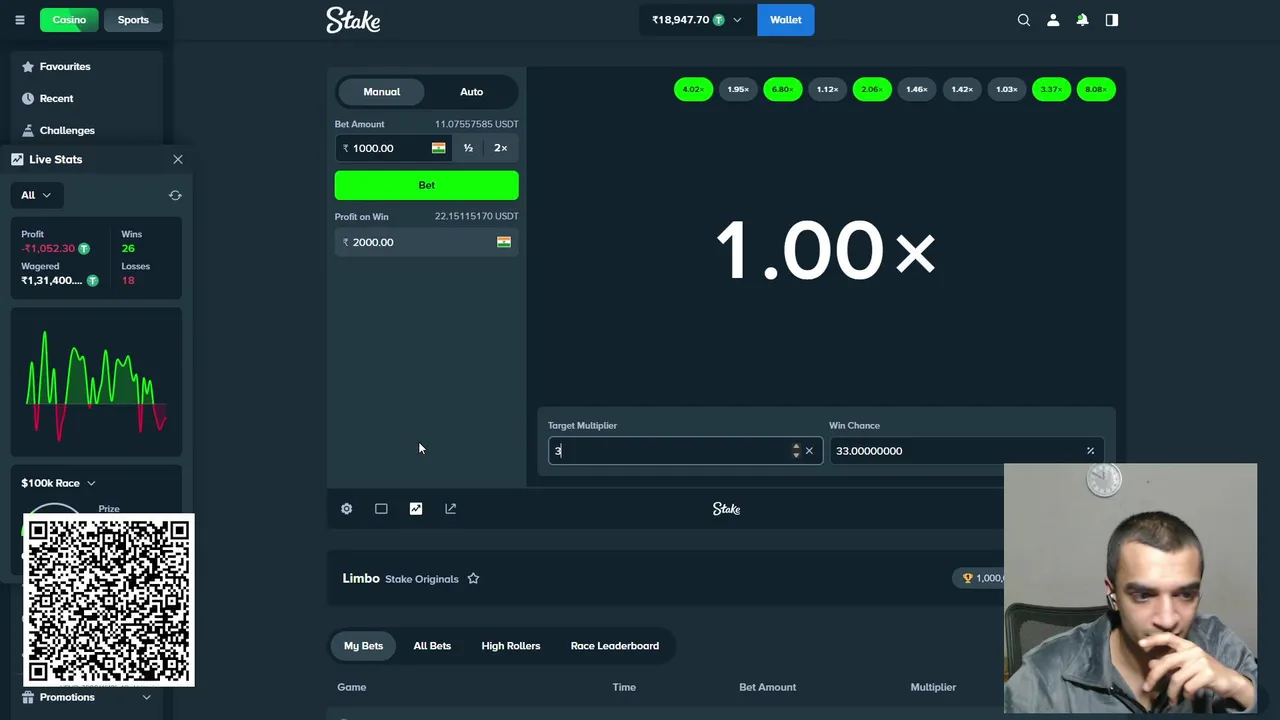Add Limbo to favourites star

(x=473, y=579)
